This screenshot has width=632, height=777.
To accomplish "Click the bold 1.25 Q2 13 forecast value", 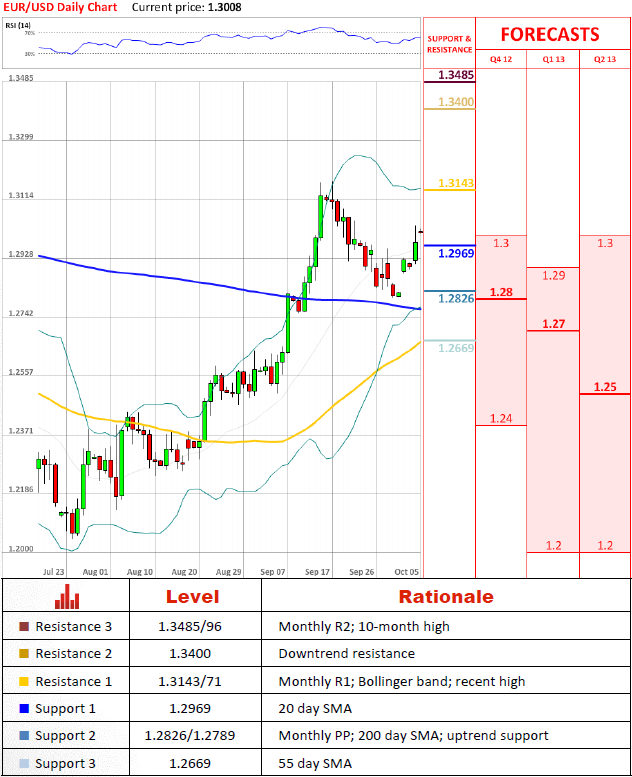I will point(605,387).
